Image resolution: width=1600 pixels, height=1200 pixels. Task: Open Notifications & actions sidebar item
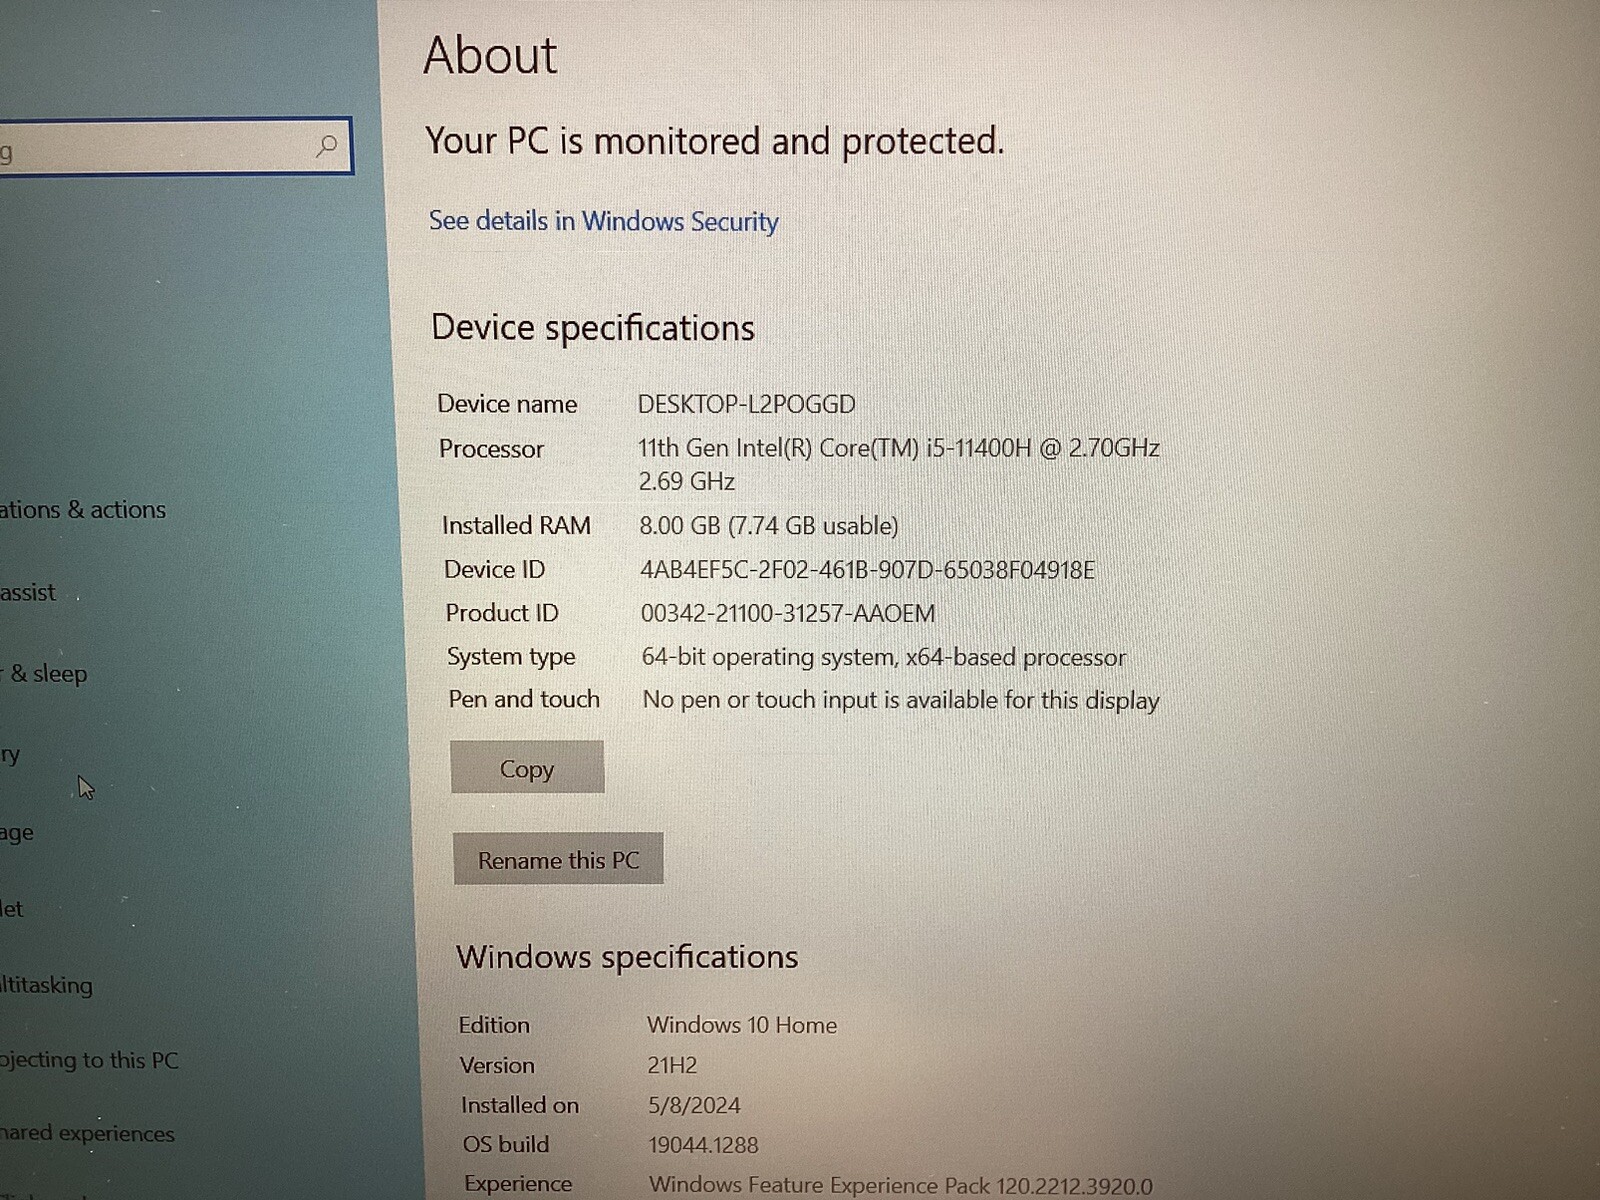pos(83,510)
